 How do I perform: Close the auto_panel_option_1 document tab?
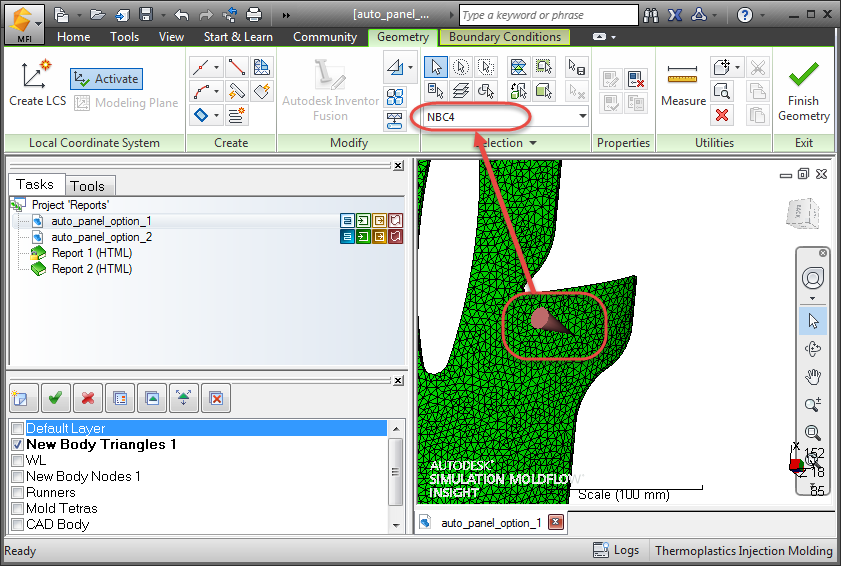(x=556, y=522)
